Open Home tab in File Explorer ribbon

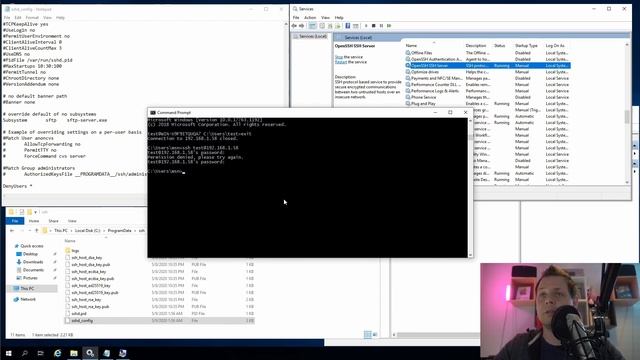pos(34,221)
